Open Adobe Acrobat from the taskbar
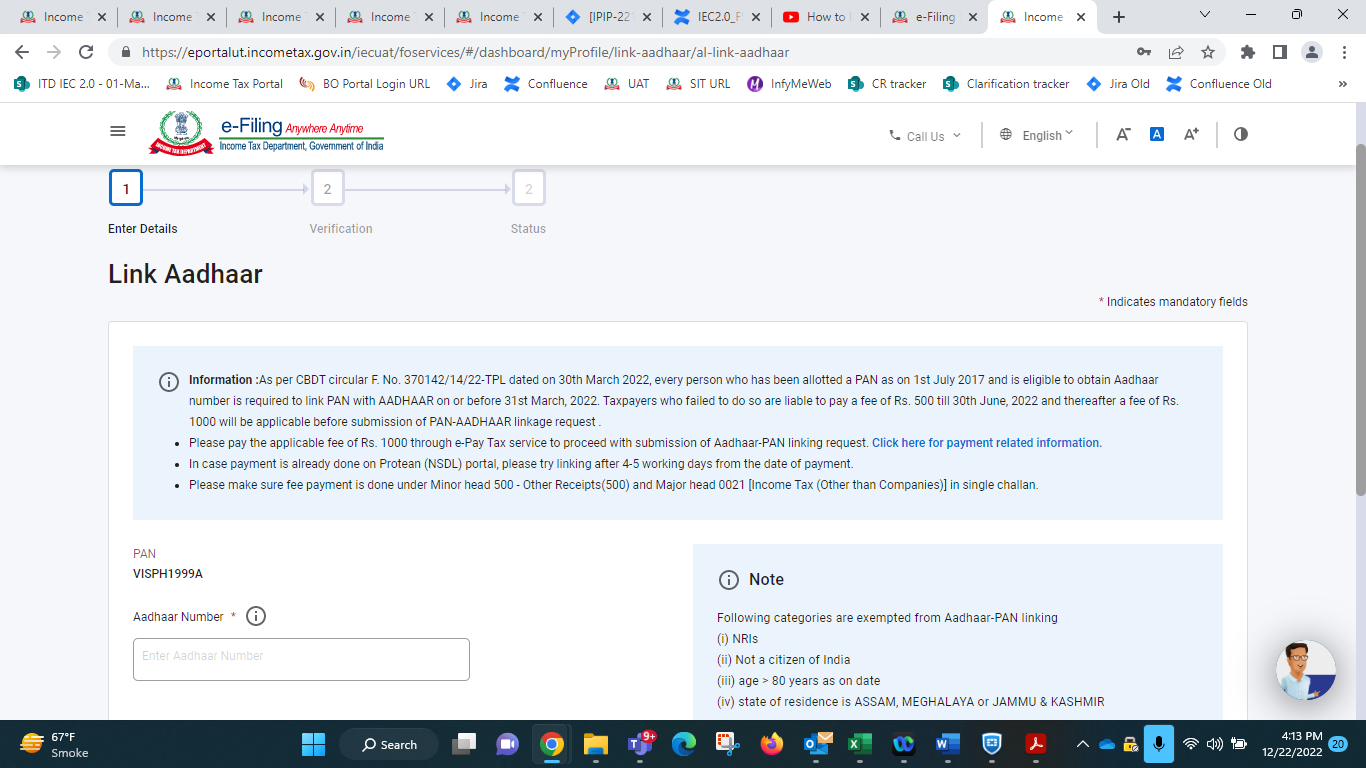1366x768 pixels. 1037,744
